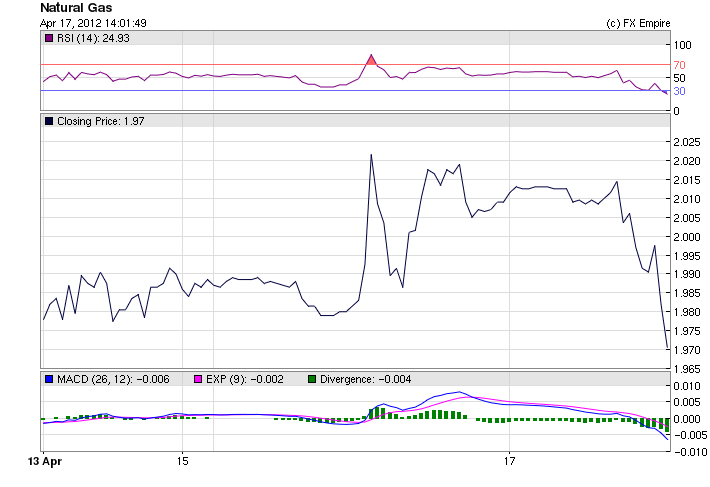Click the purple RSI legend swatch
Screen dimensions: 710x487
[x=49, y=38]
